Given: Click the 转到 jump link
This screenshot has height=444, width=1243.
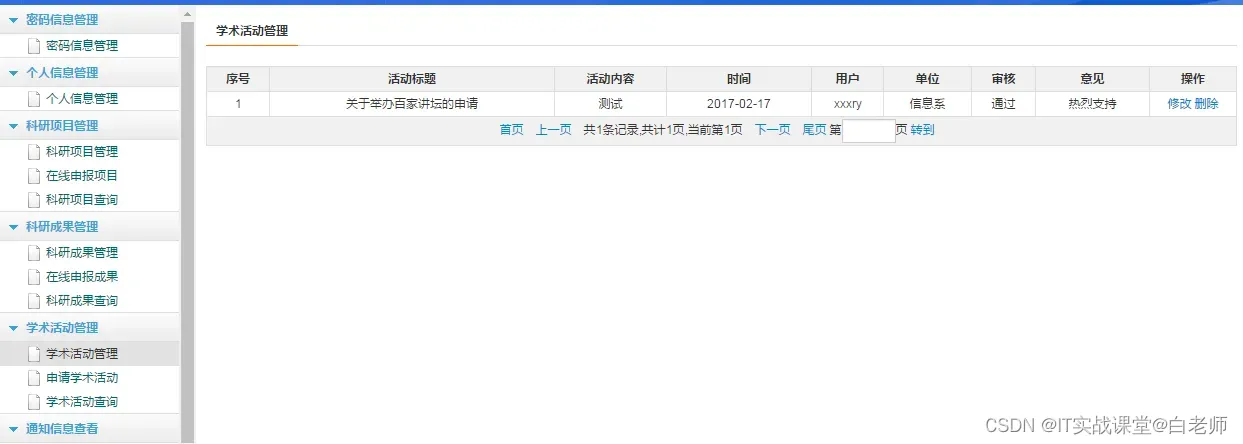Looking at the screenshot, I should click(x=922, y=131).
